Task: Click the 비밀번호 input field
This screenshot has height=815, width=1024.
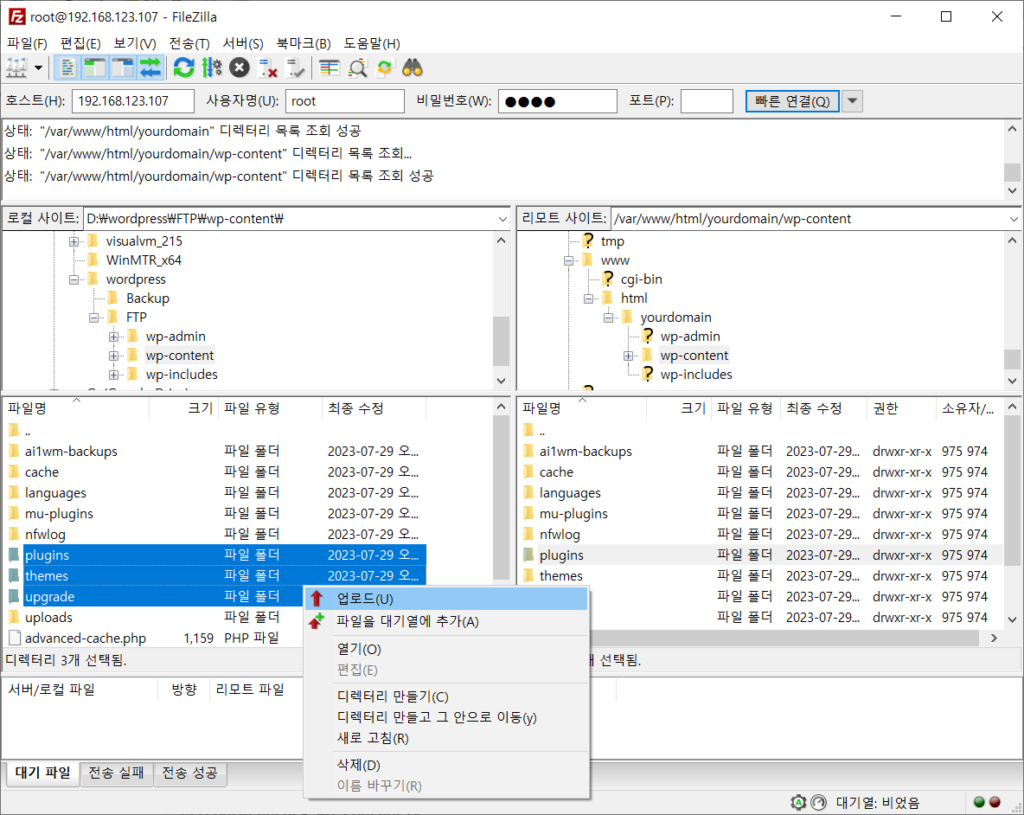Action: pos(558,101)
